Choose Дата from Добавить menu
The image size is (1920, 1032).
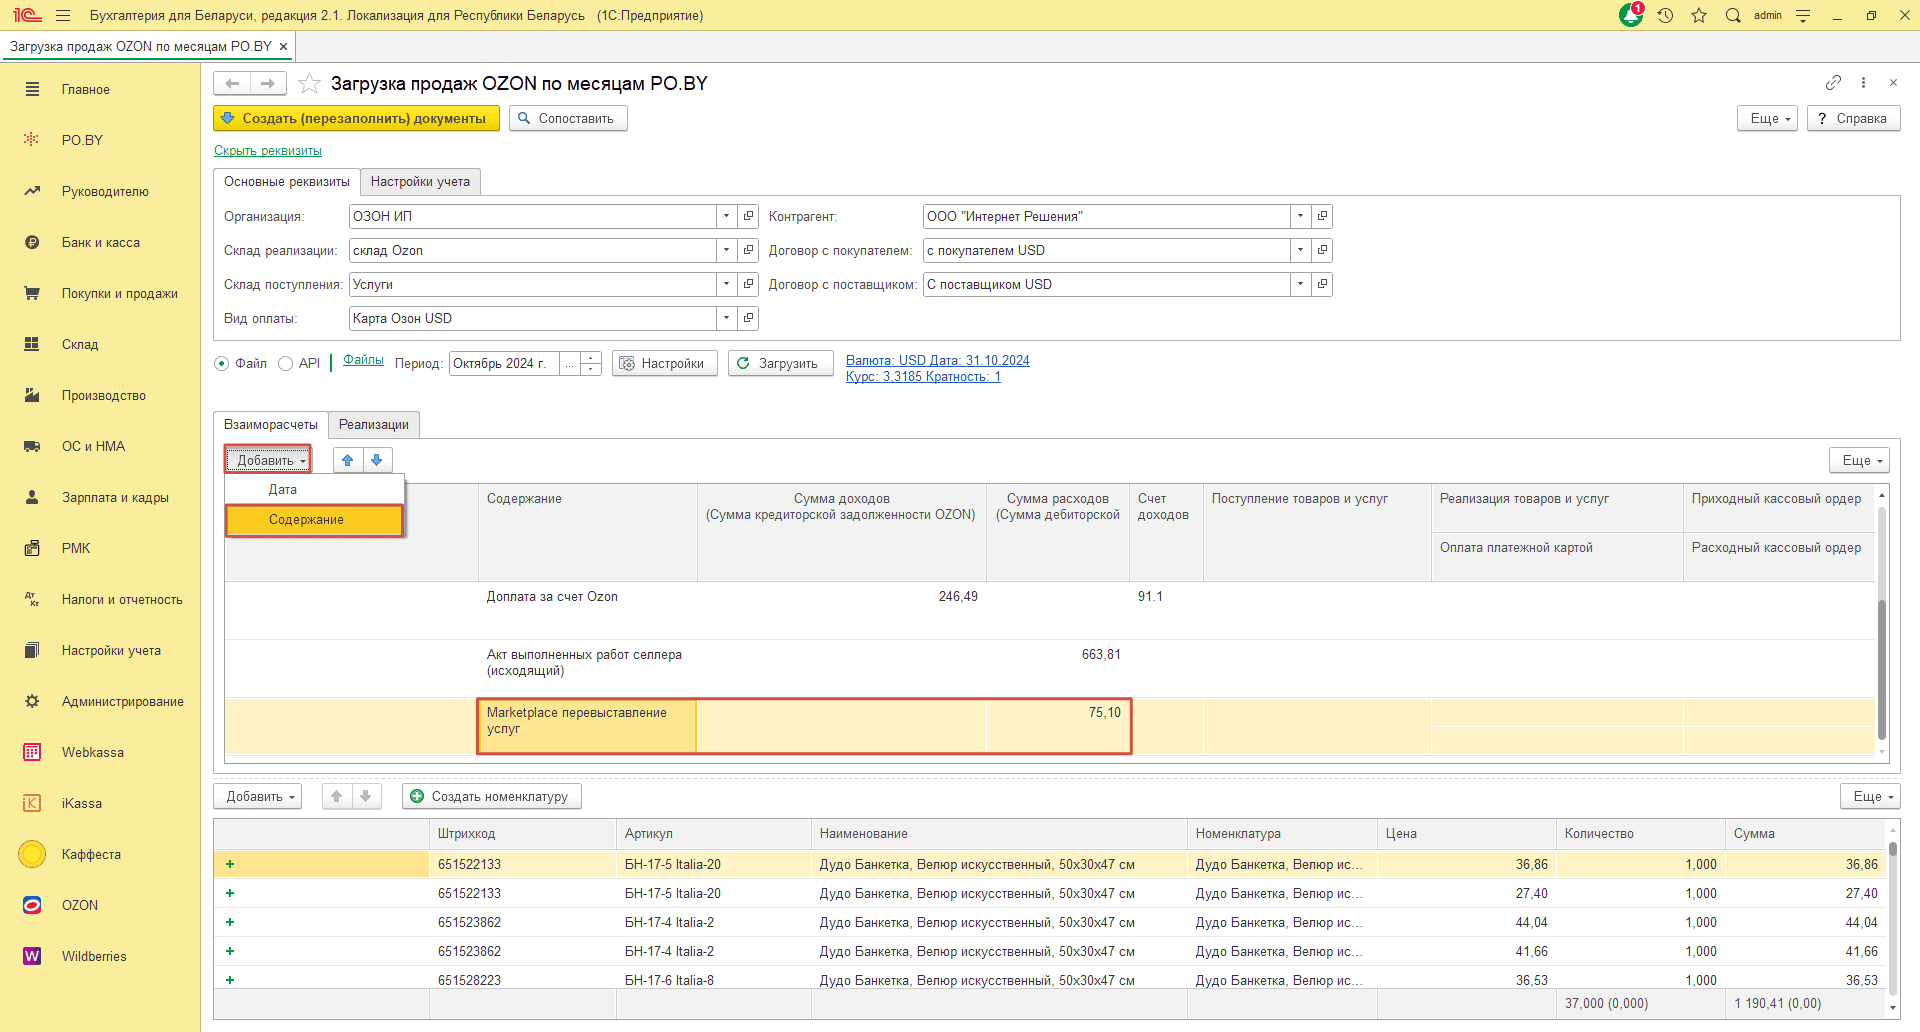(x=314, y=489)
